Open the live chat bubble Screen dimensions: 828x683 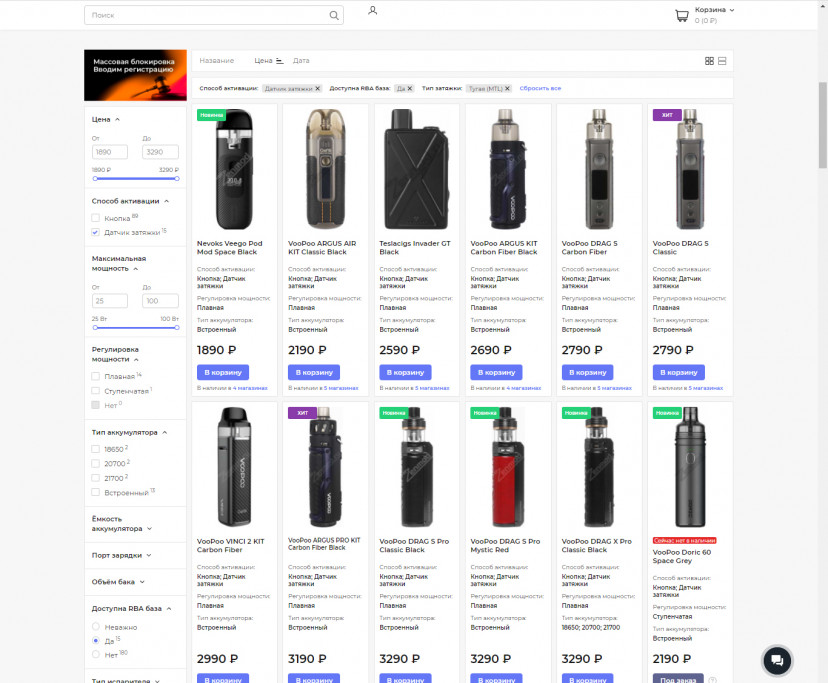(x=777, y=660)
